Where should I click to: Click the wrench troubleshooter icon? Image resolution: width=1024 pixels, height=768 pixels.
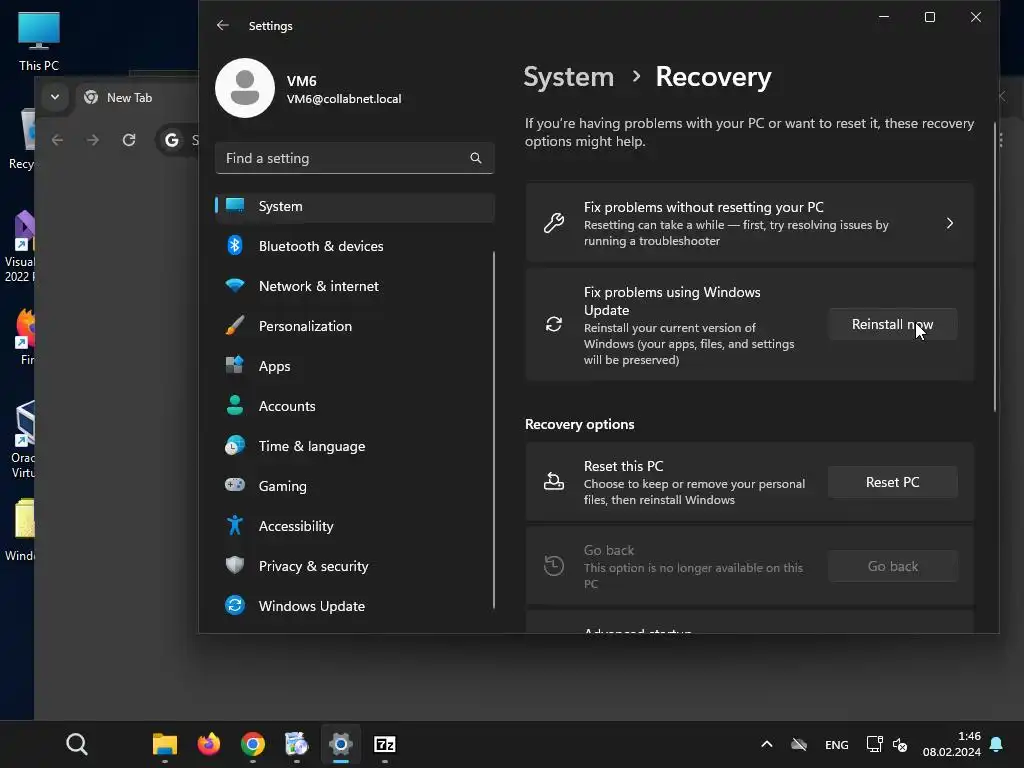(x=554, y=223)
